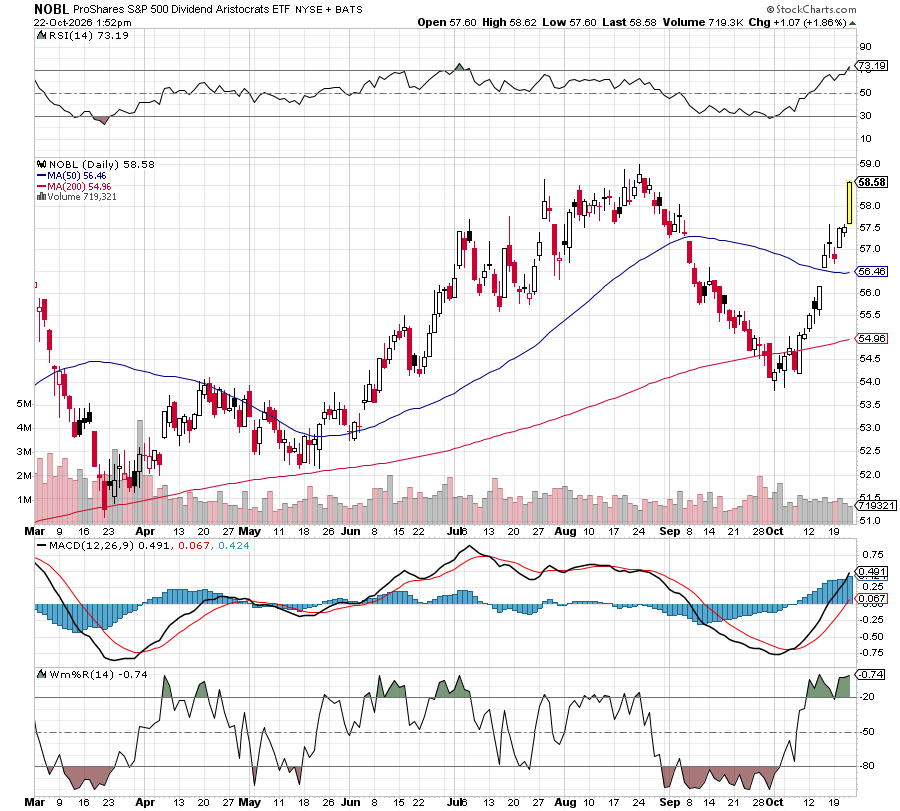This screenshot has width=900, height=811.
Task: Click the Wm%R(14) -0.74 legend label
Action: click(98, 674)
